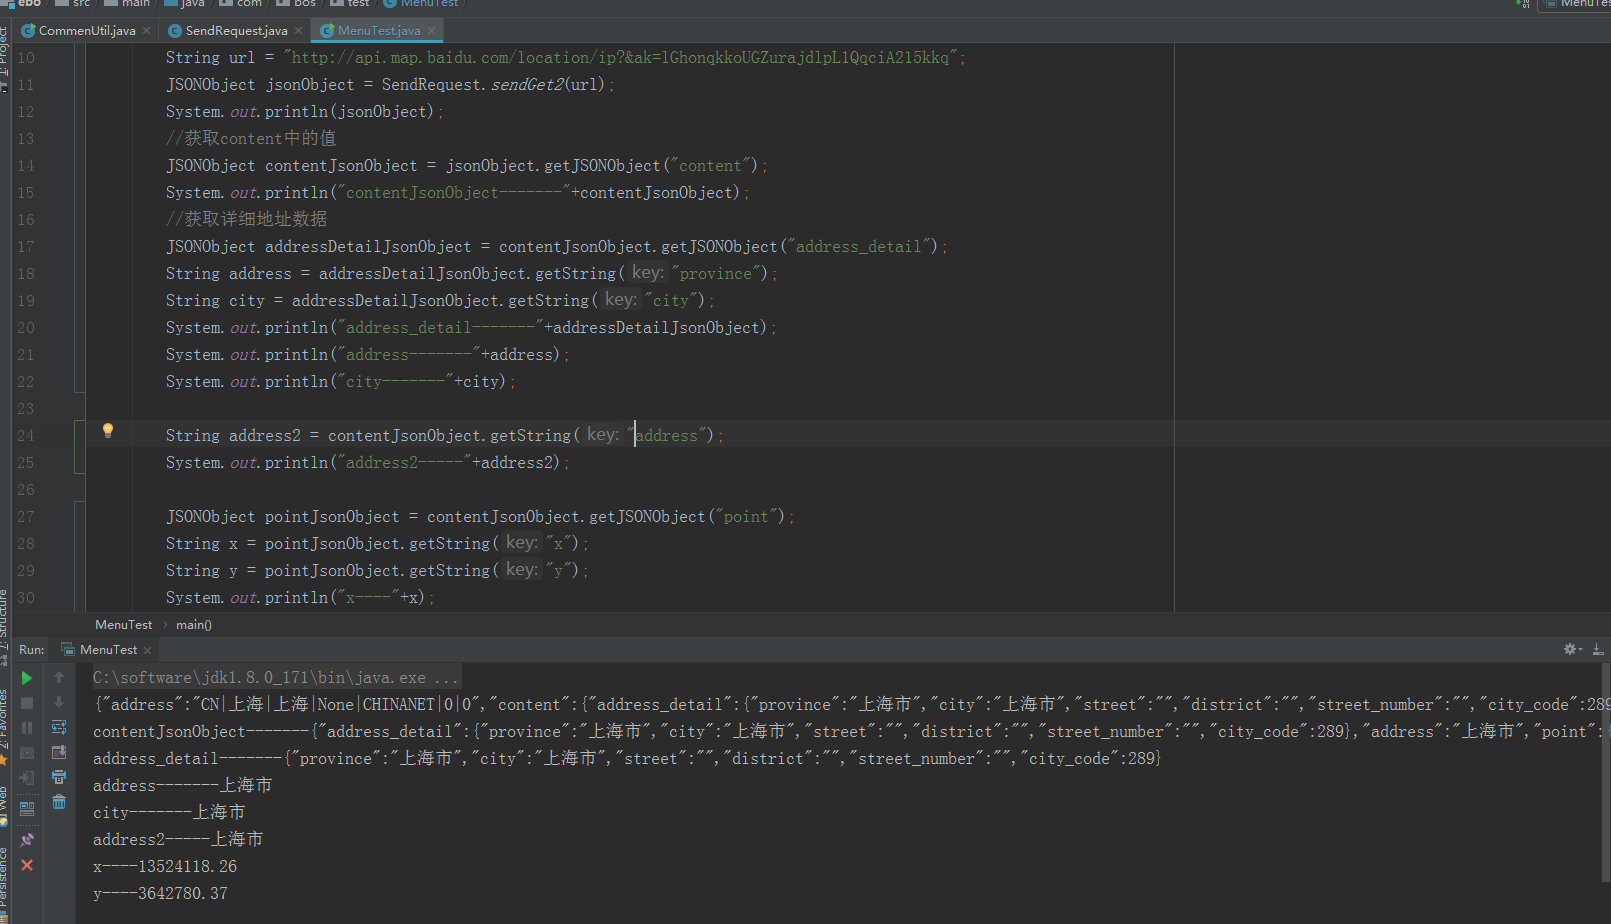The width and height of the screenshot is (1611, 924).
Task: Open the run configuration selector at top right
Action: point(1576,4)
